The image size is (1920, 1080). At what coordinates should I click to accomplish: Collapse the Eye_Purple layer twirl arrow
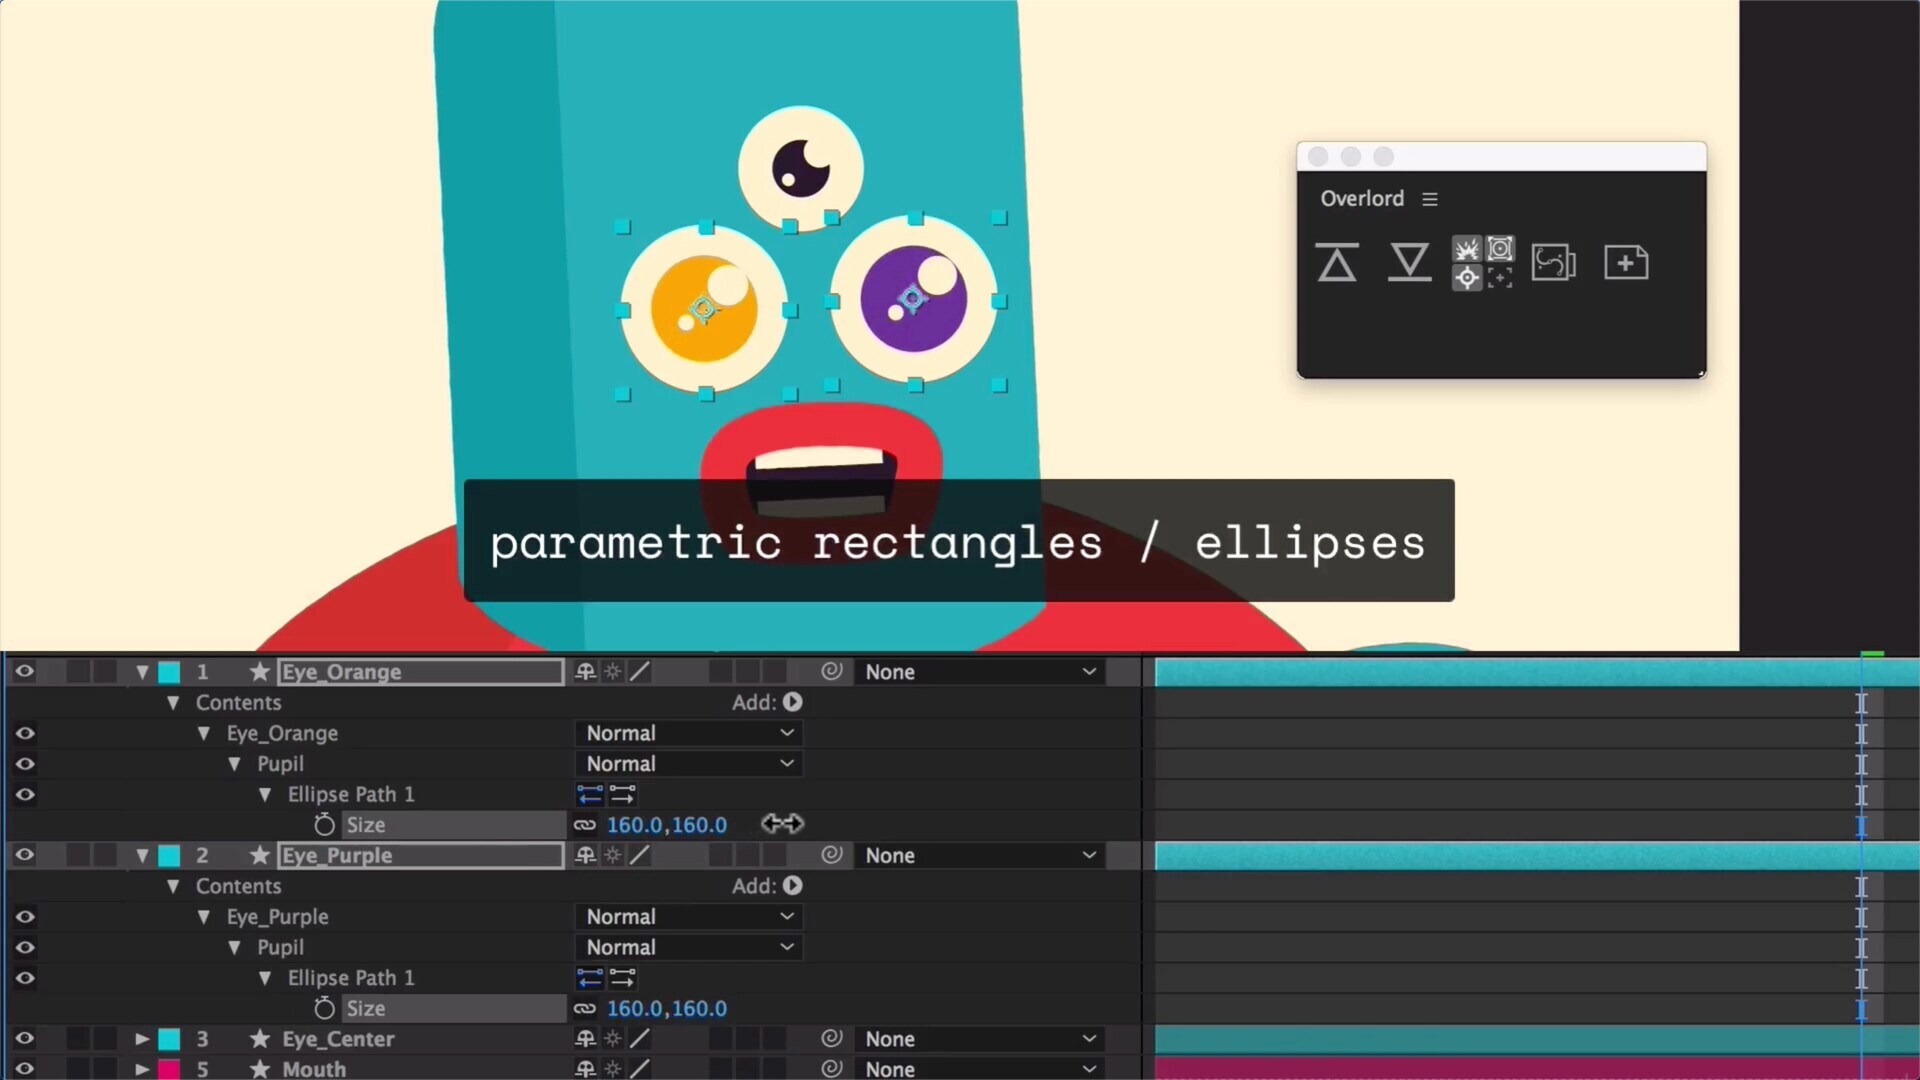click(x=142, y=856)
